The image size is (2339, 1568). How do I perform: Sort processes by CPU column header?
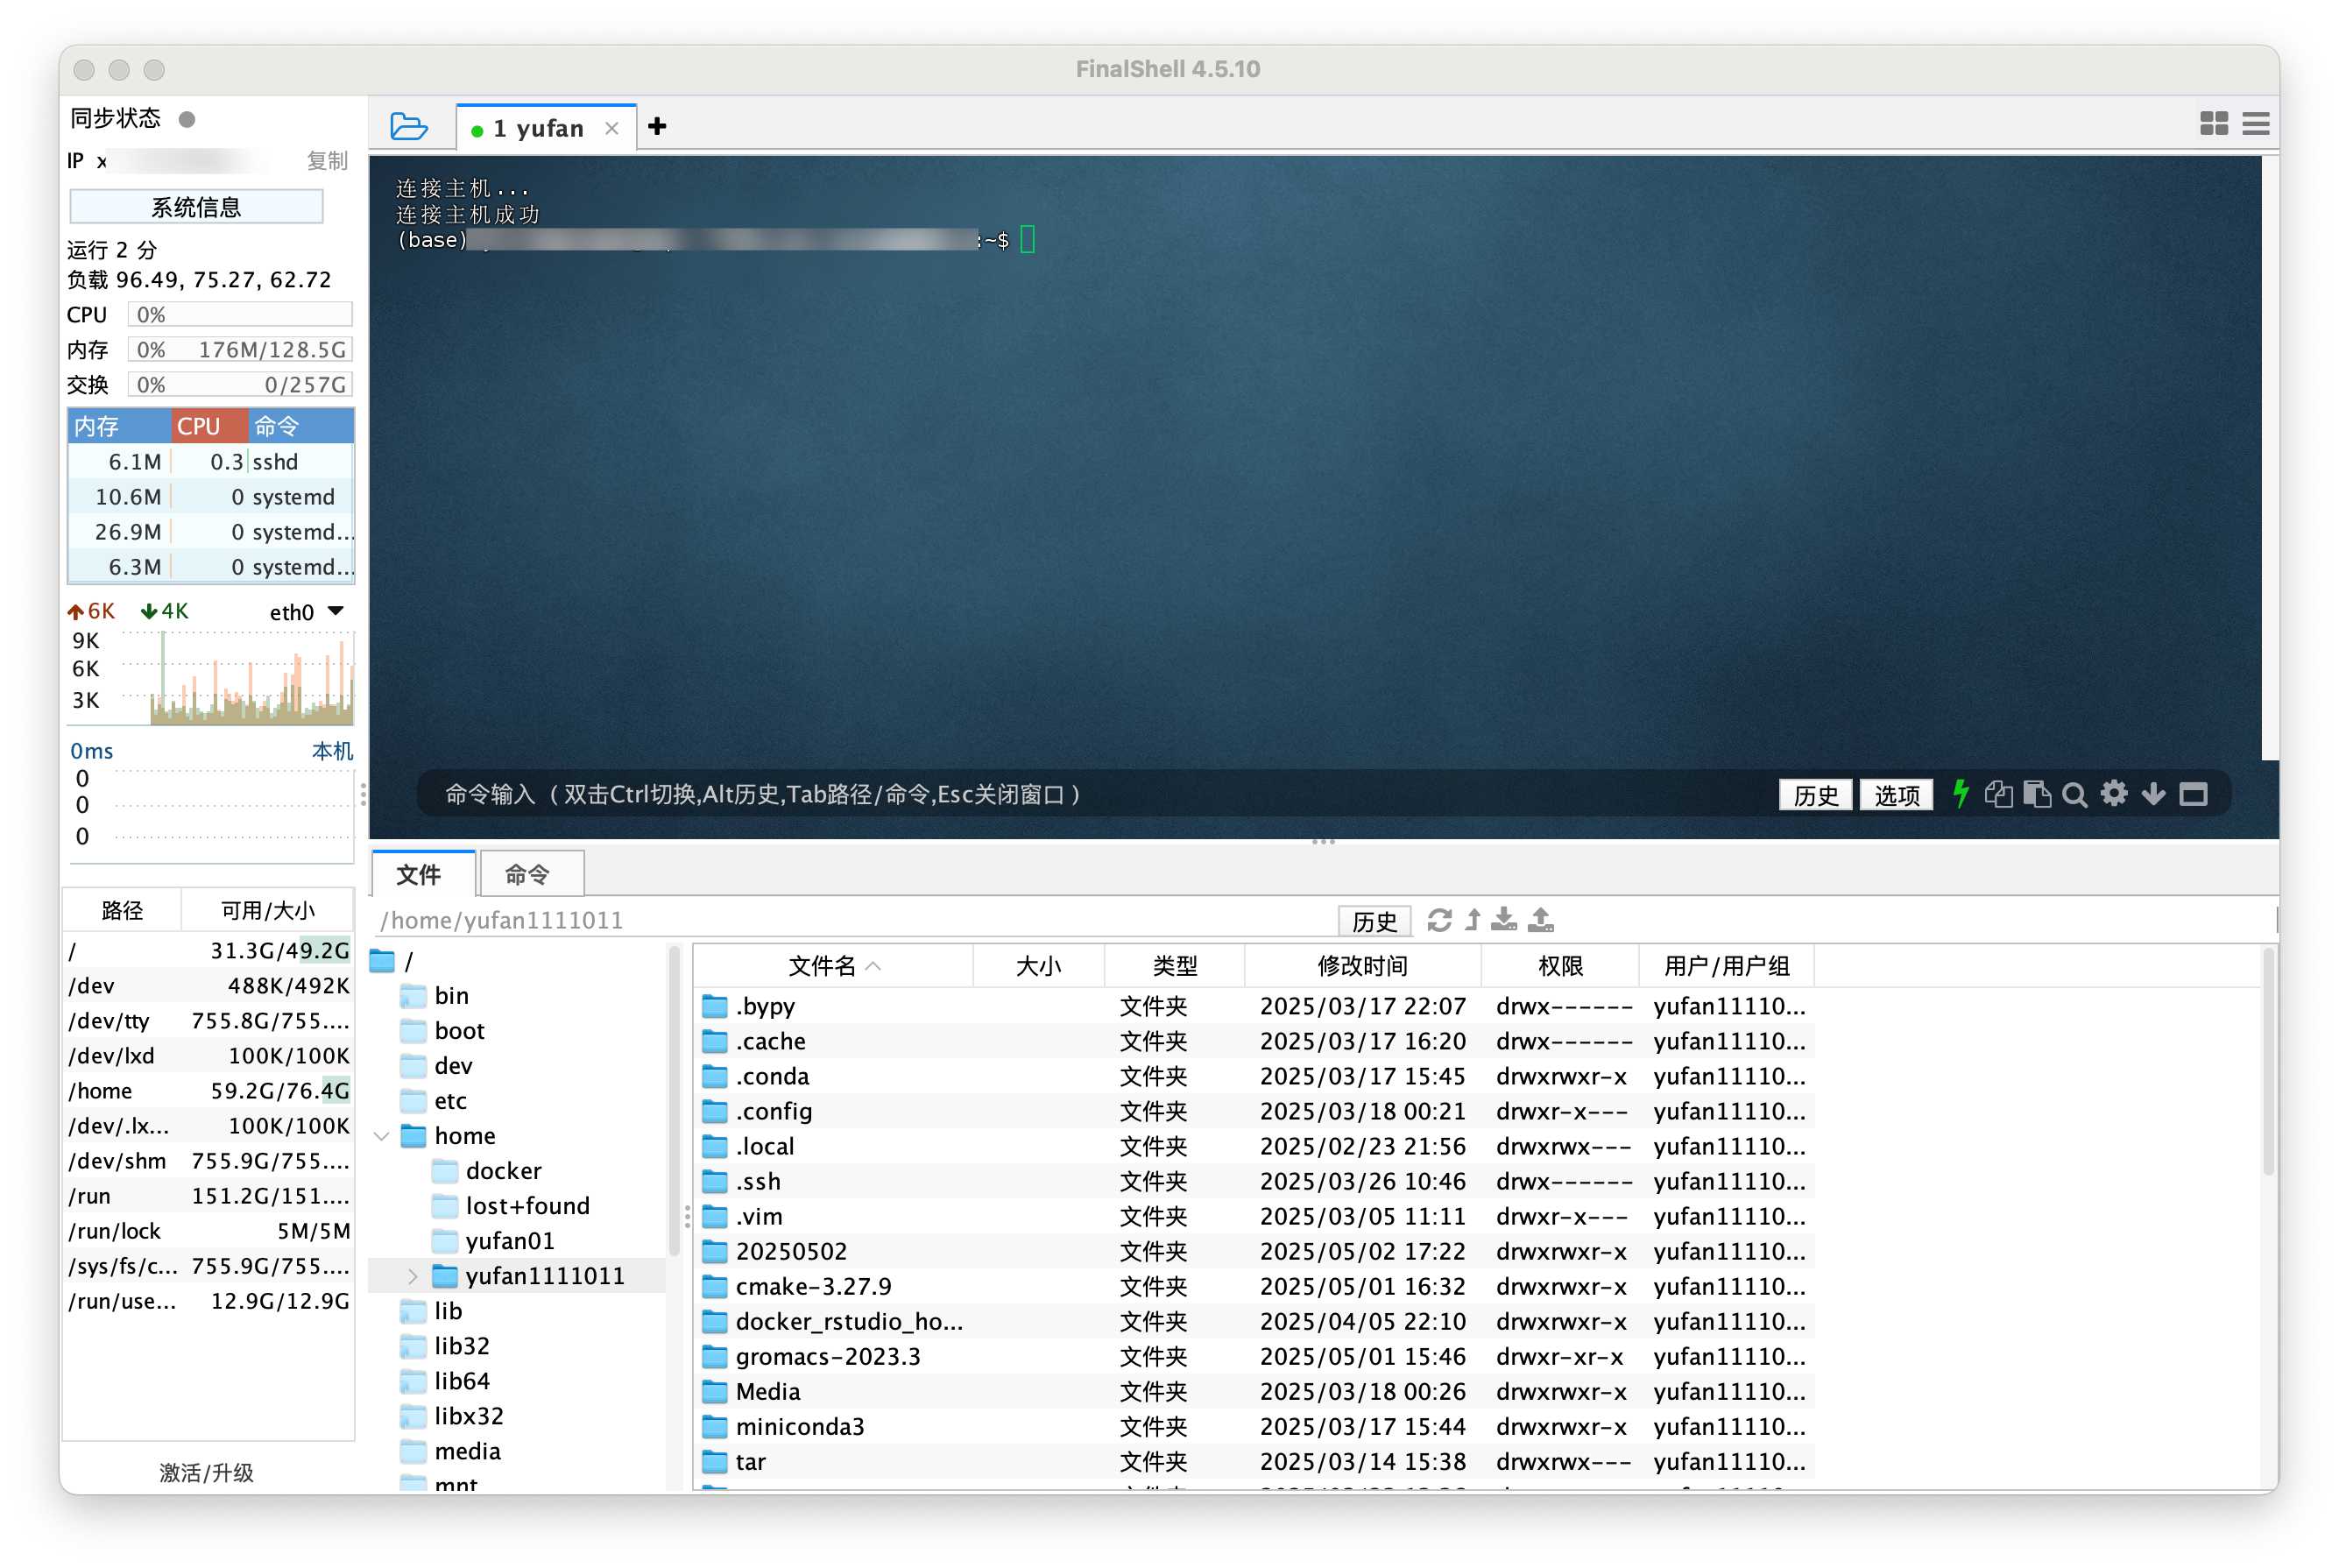209,426
